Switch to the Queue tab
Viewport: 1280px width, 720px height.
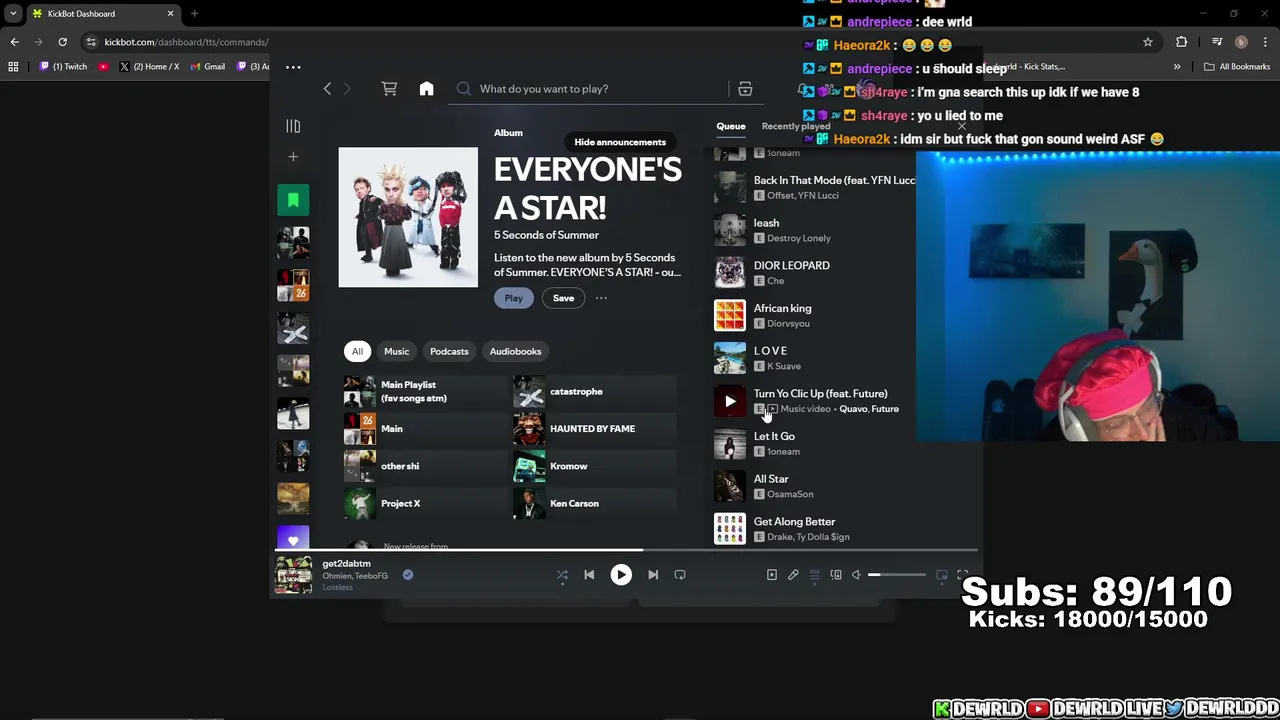[730, 126]
